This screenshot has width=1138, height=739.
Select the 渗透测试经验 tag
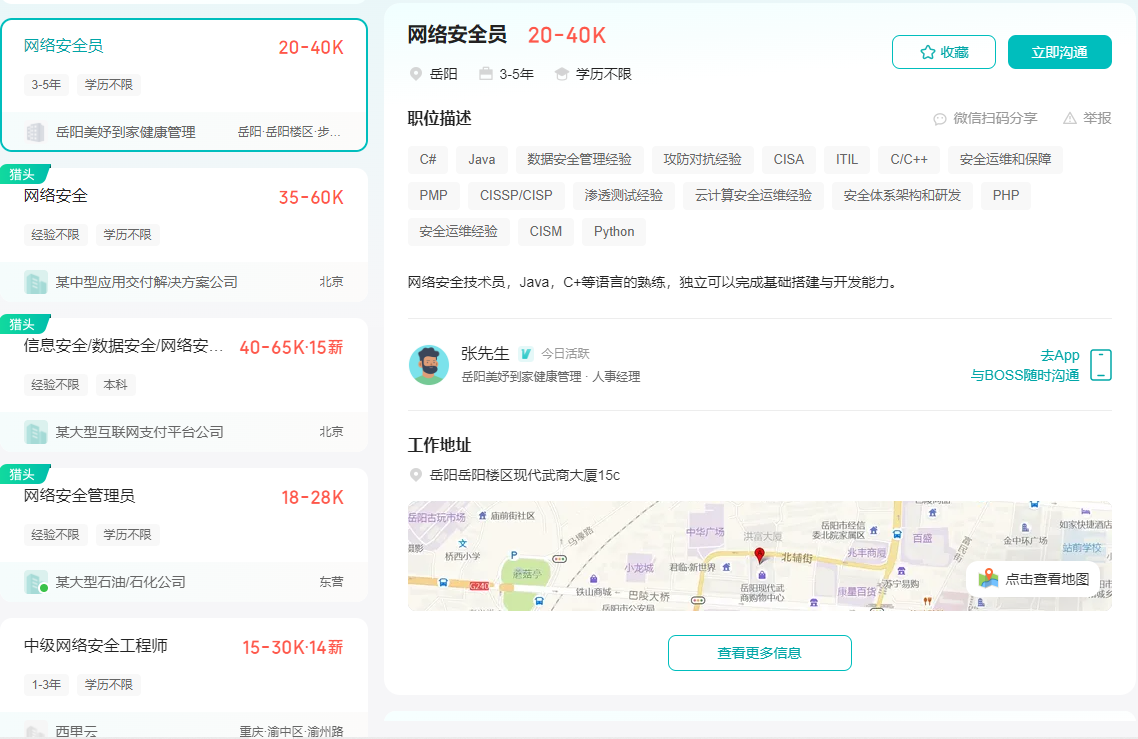click(623, 195)
